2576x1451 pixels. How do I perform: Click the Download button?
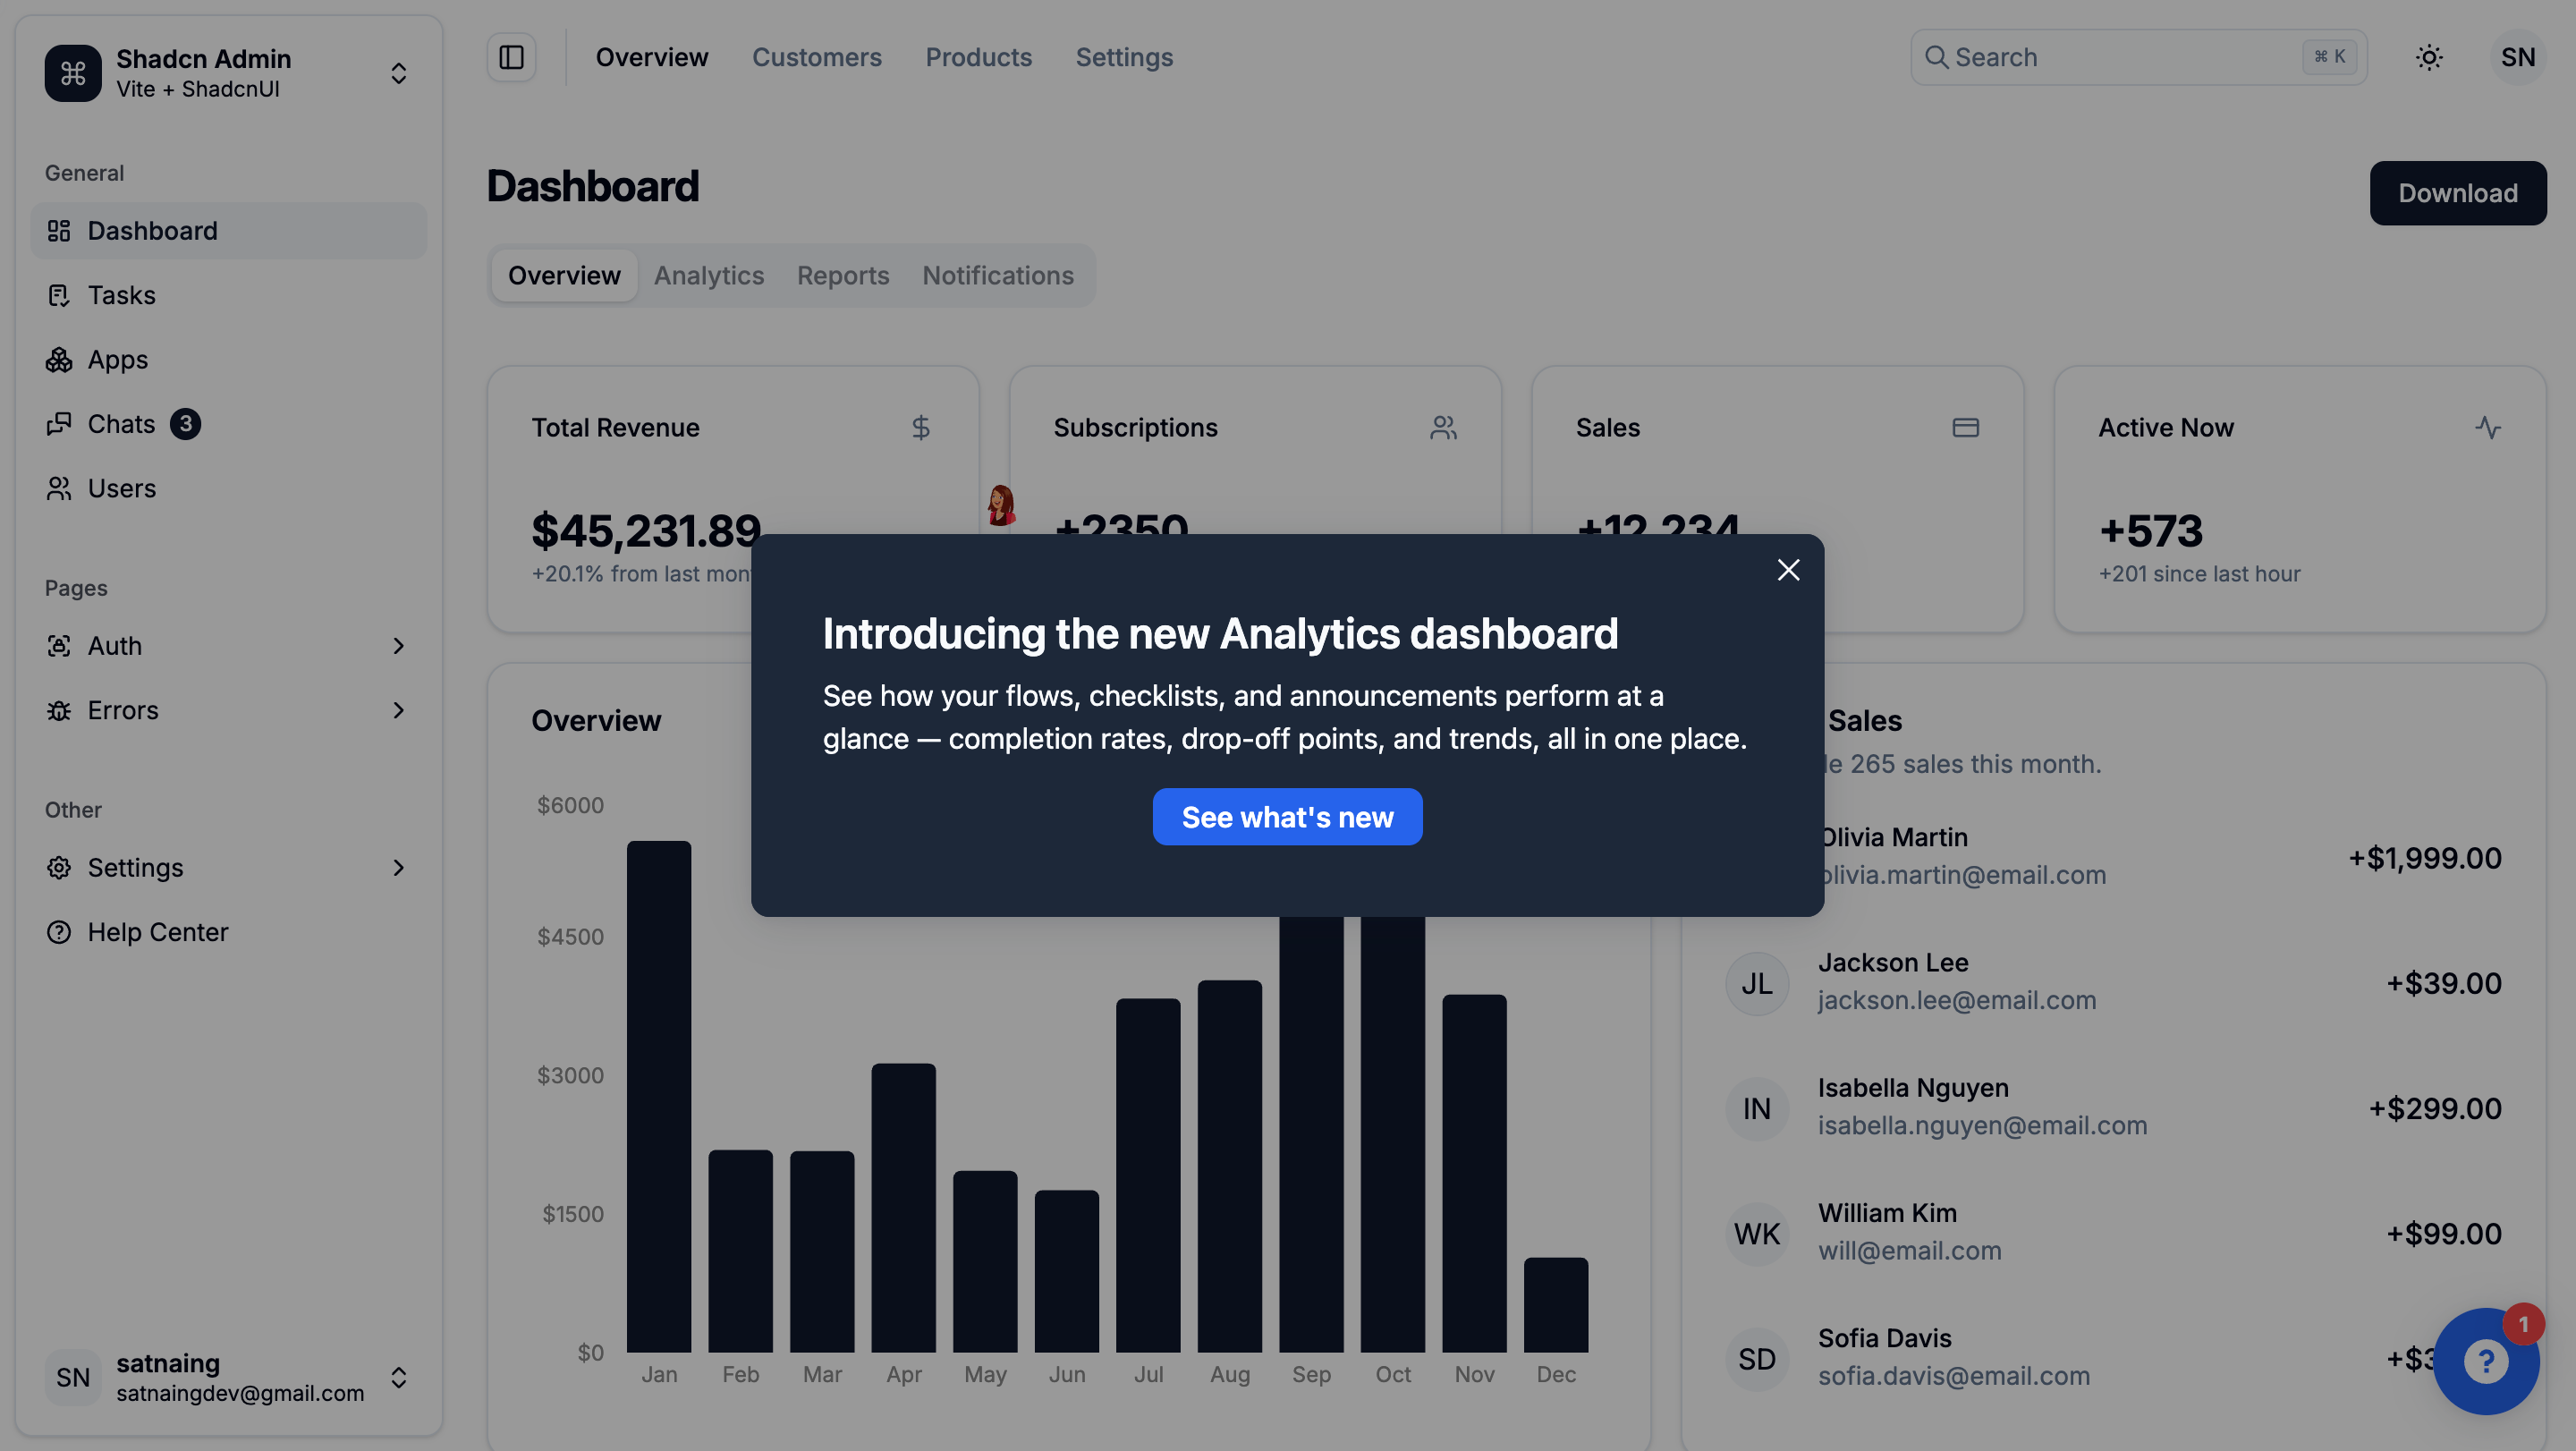tap(2457, 193)
